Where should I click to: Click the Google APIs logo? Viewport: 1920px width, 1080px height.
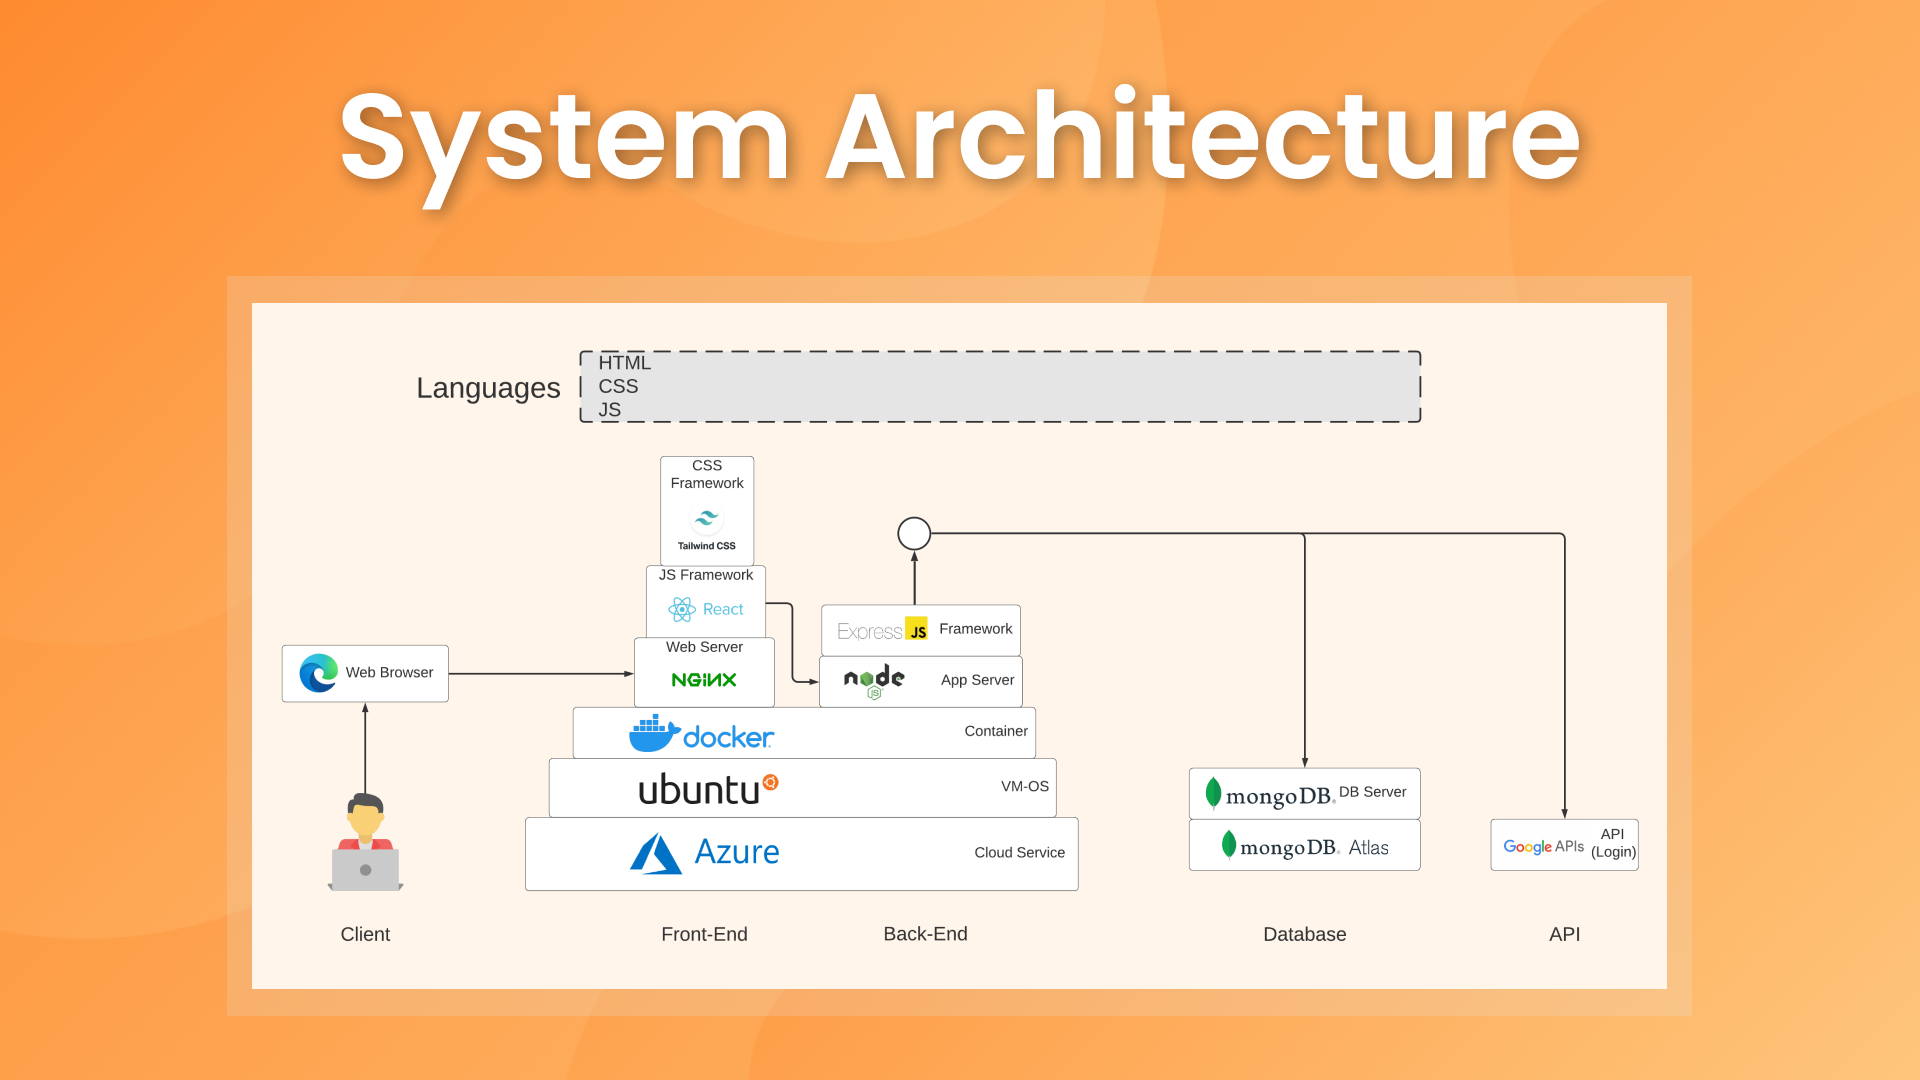(1544, 846)
